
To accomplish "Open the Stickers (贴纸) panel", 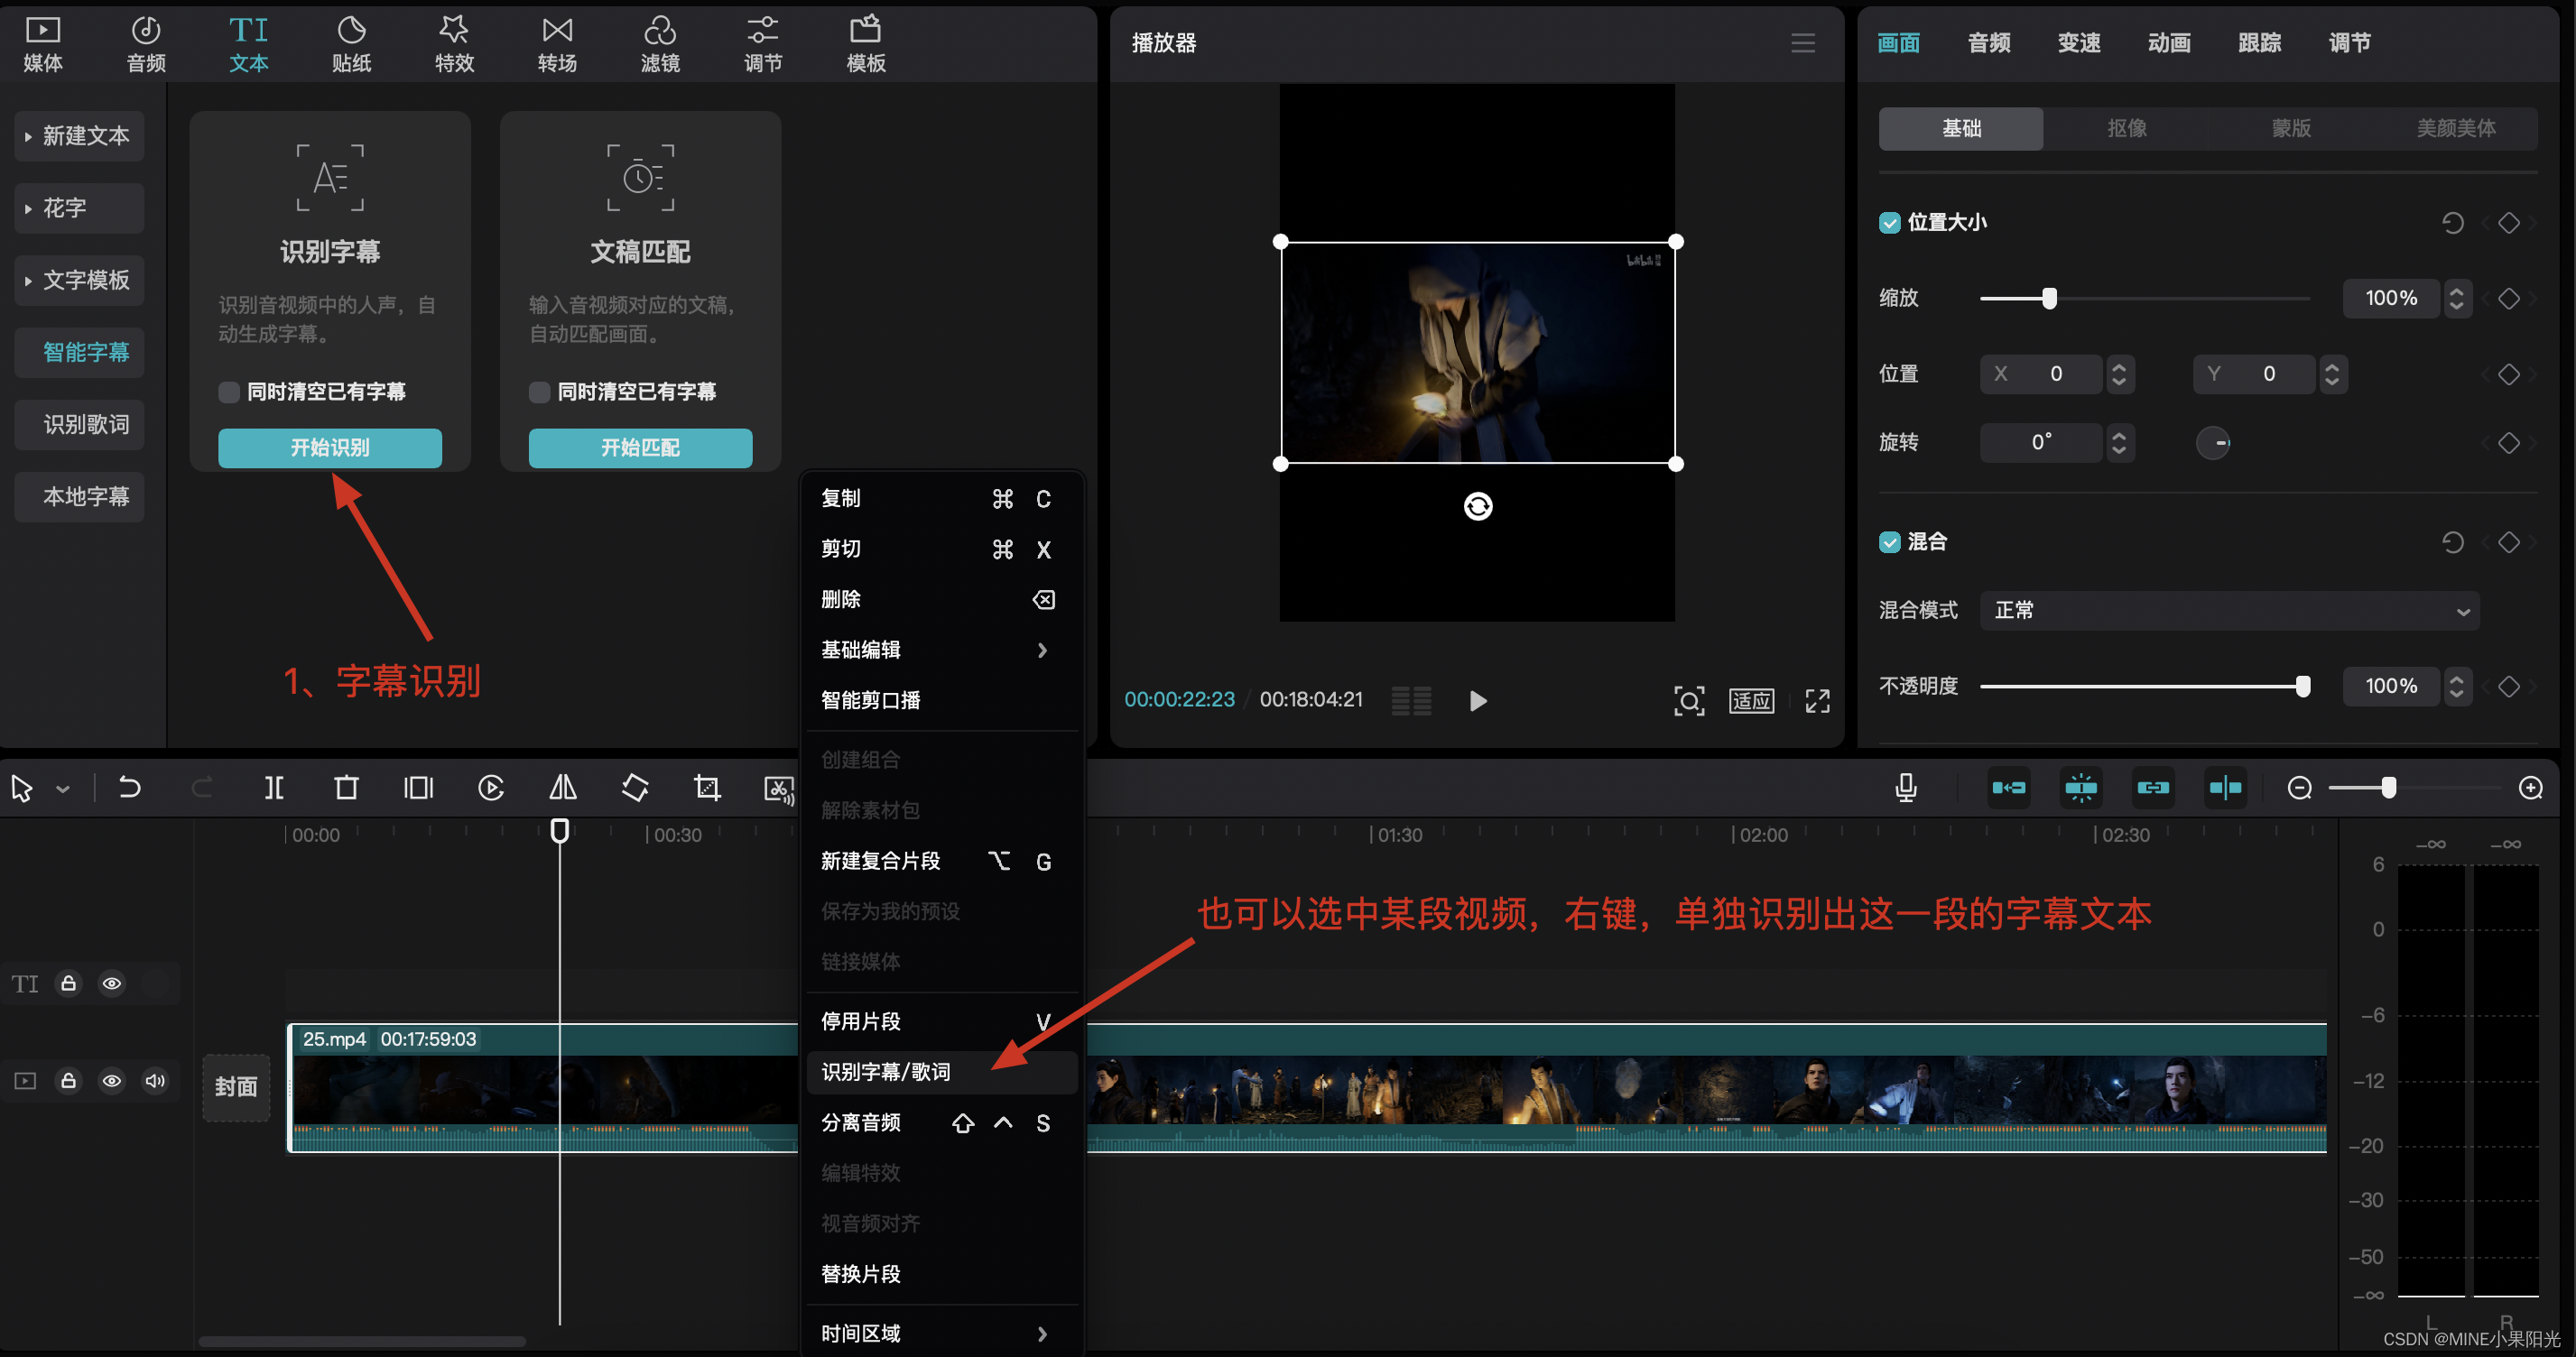I will coord(351,44).
